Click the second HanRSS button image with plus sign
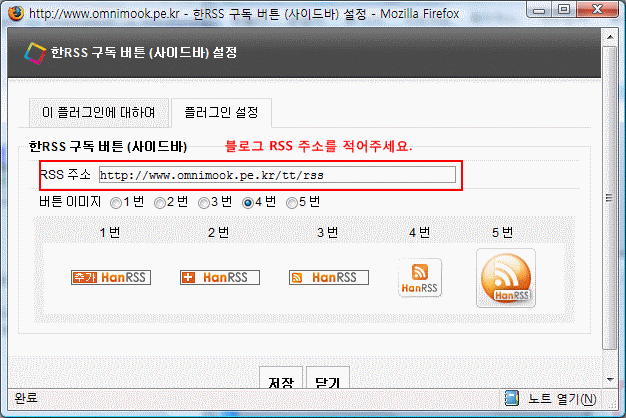The image size is (626, 418). [220, 277]
